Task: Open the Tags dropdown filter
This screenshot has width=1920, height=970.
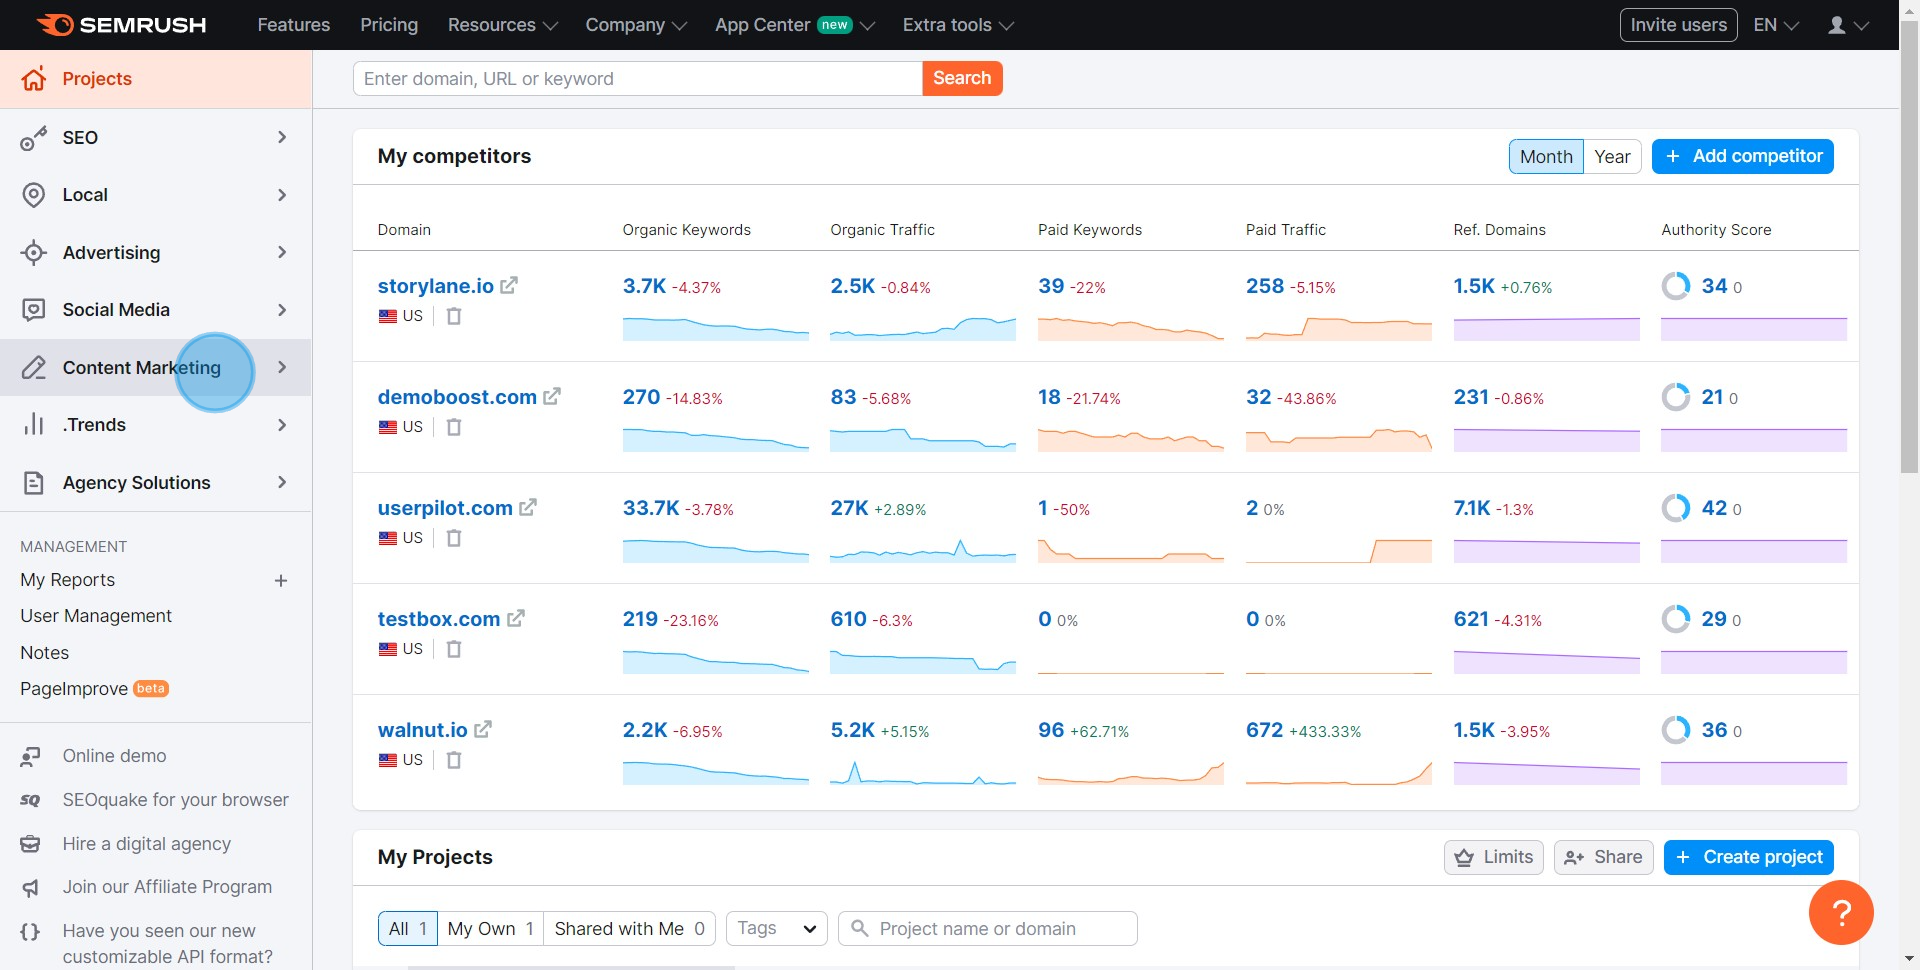Action: point(777,929)
